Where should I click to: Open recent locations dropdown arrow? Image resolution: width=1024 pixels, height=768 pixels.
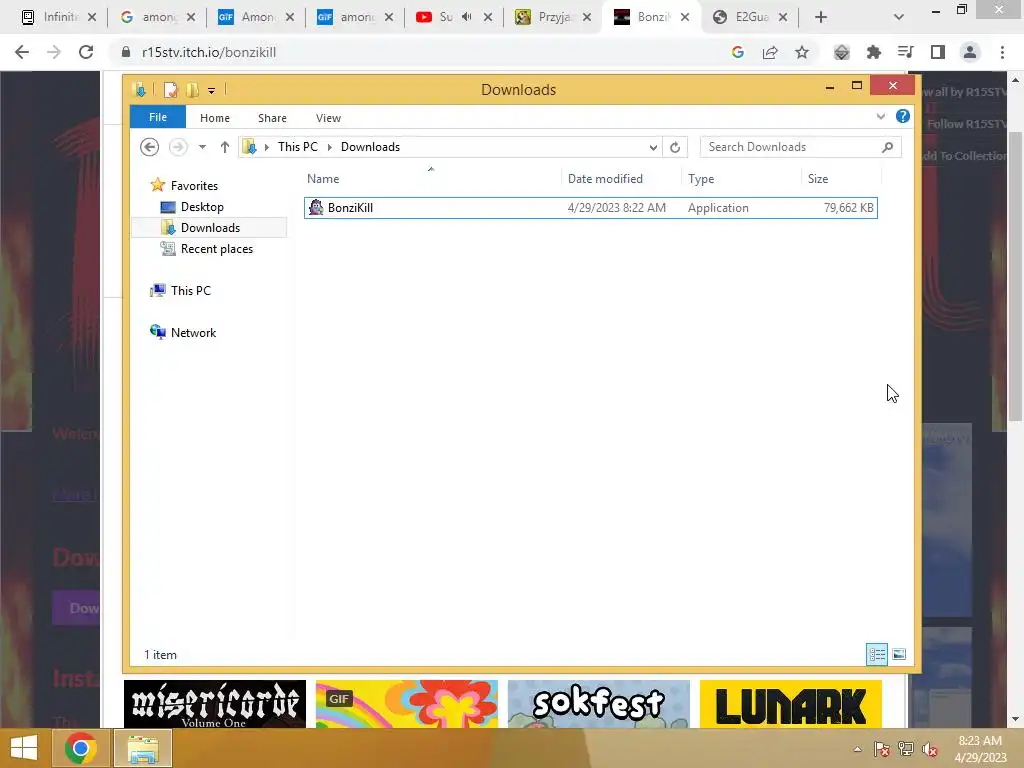pos(202,147)
